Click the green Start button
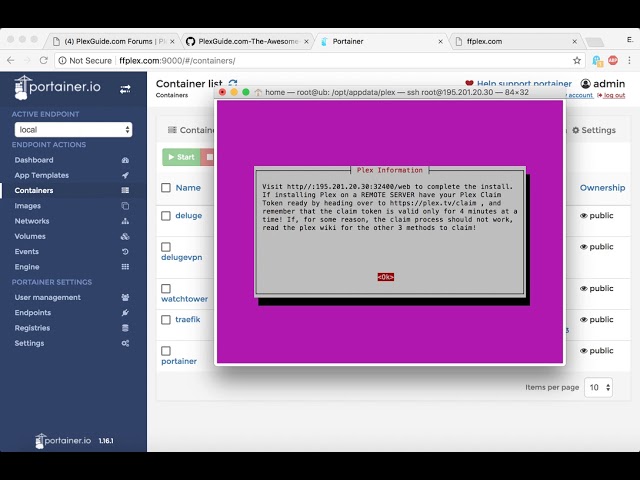 click(x=181, y=157)
